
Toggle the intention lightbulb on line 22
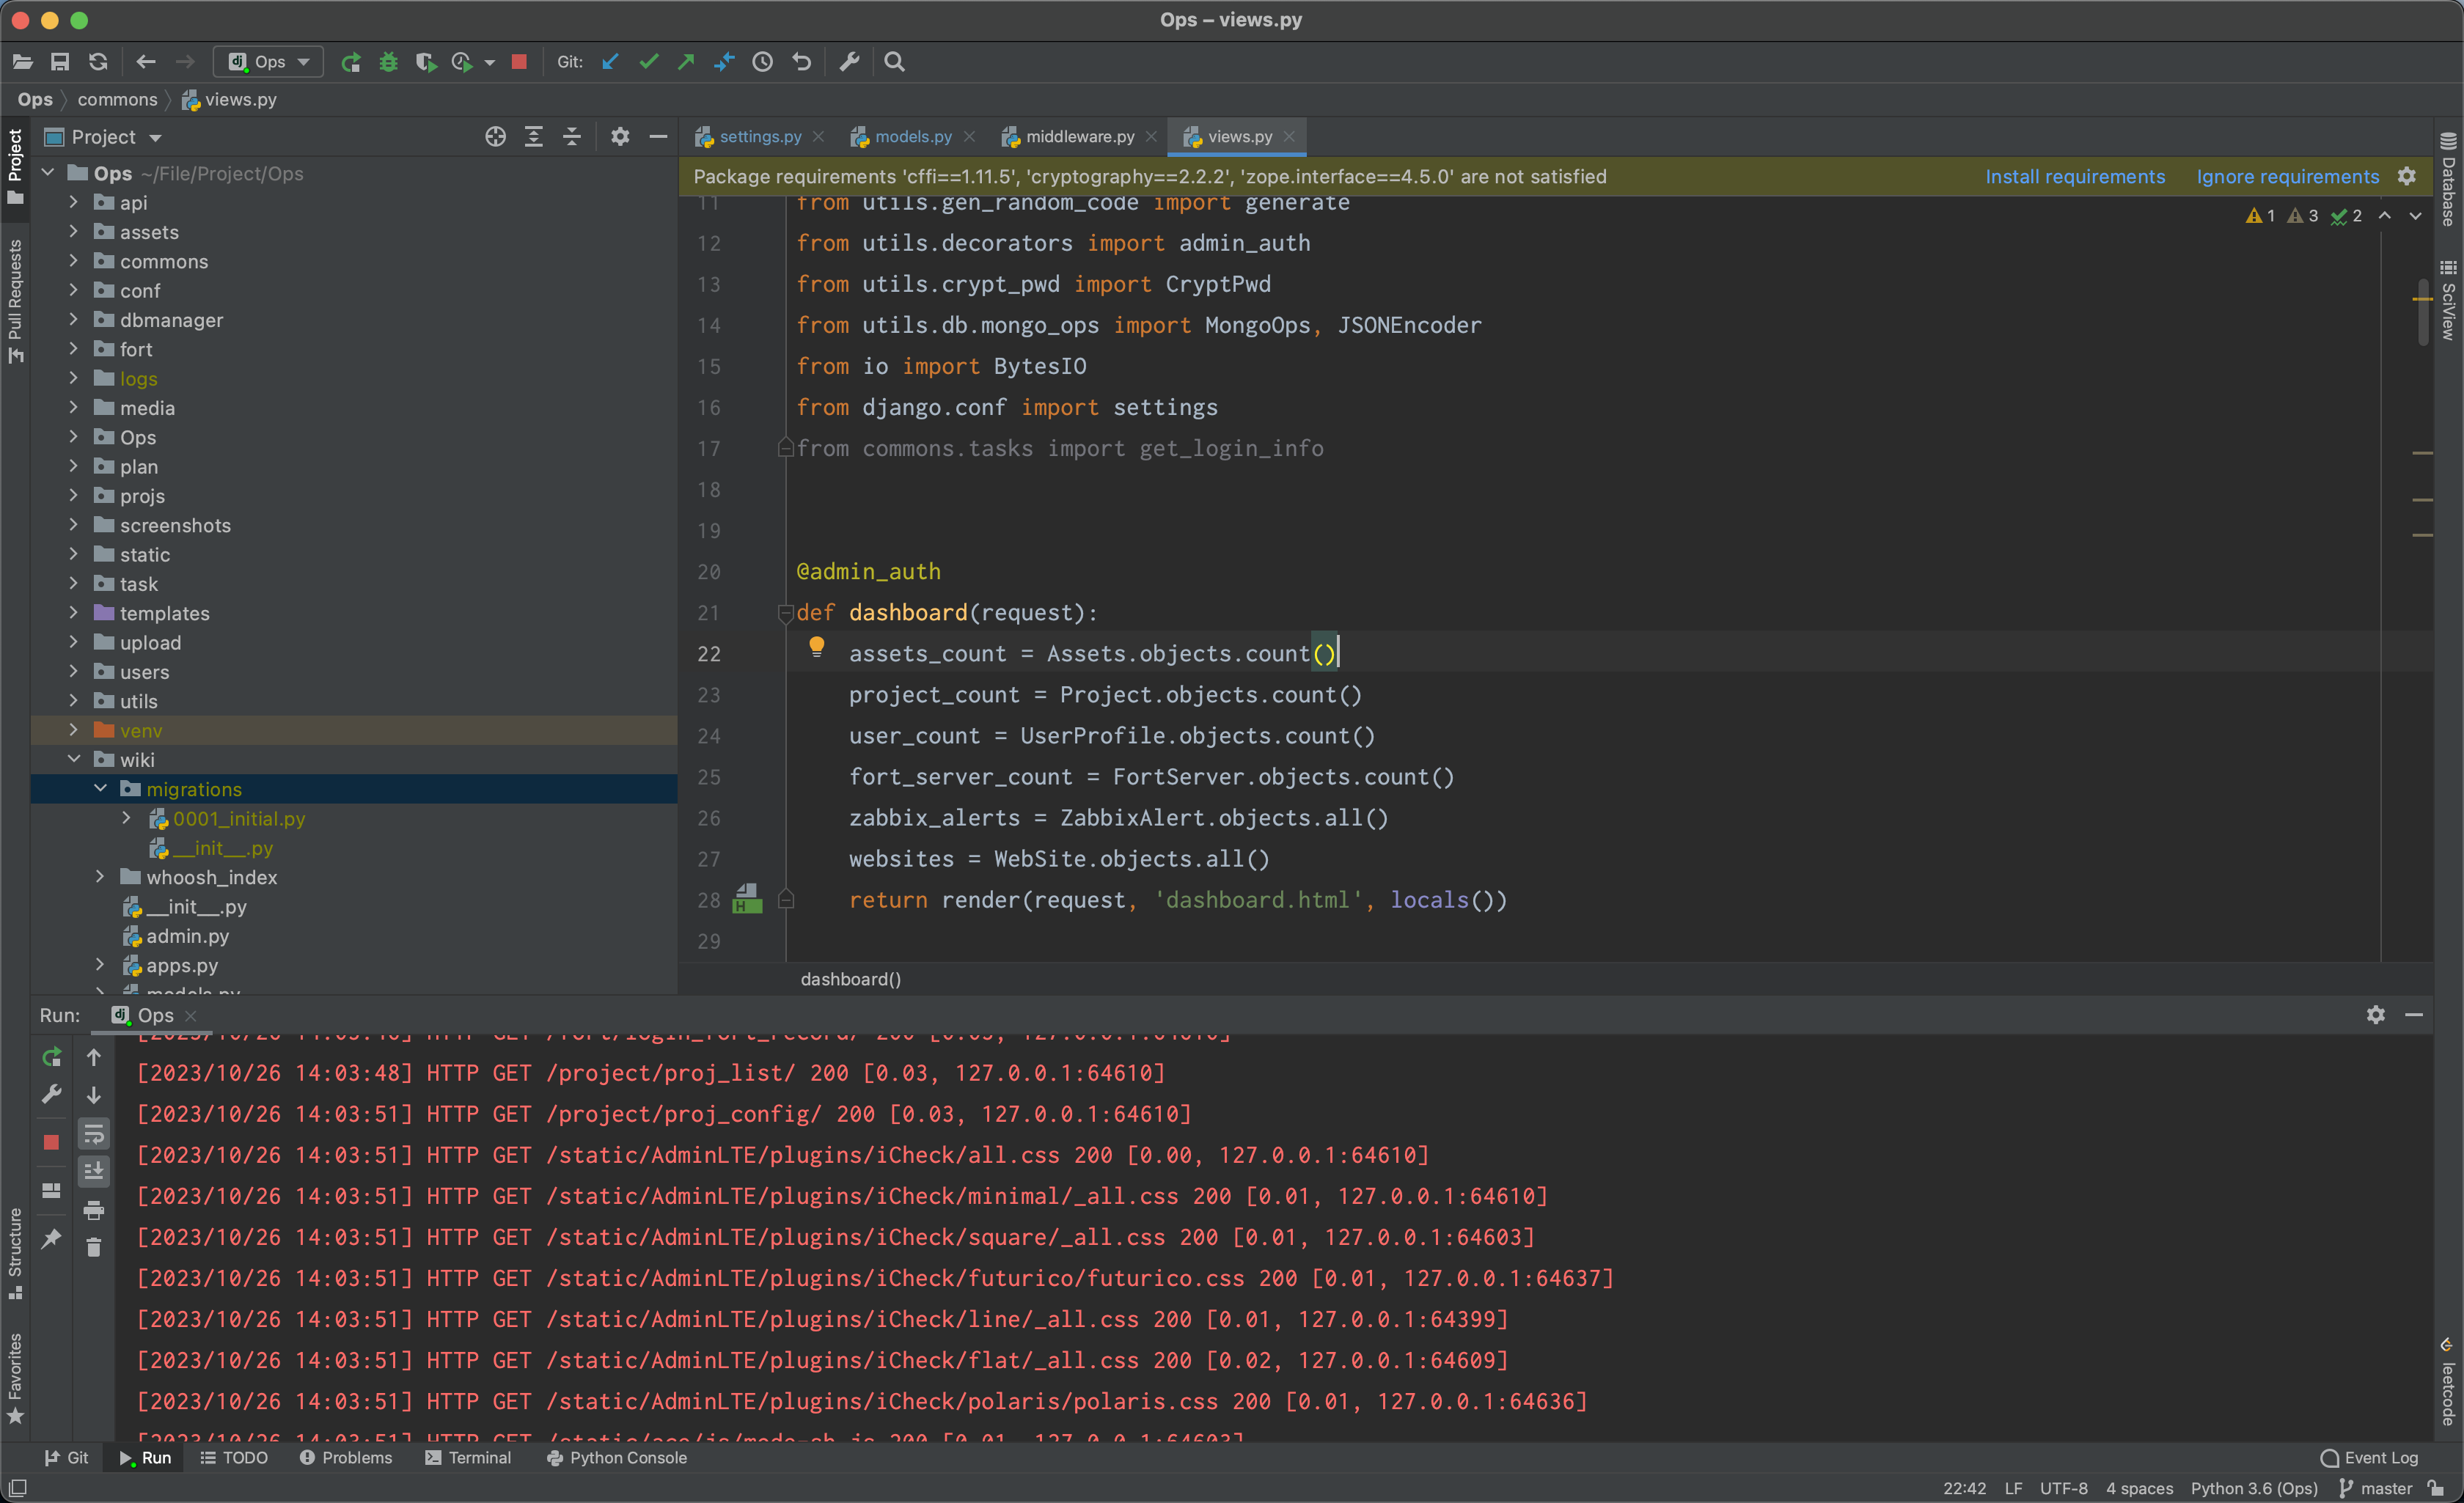(817, 647)
